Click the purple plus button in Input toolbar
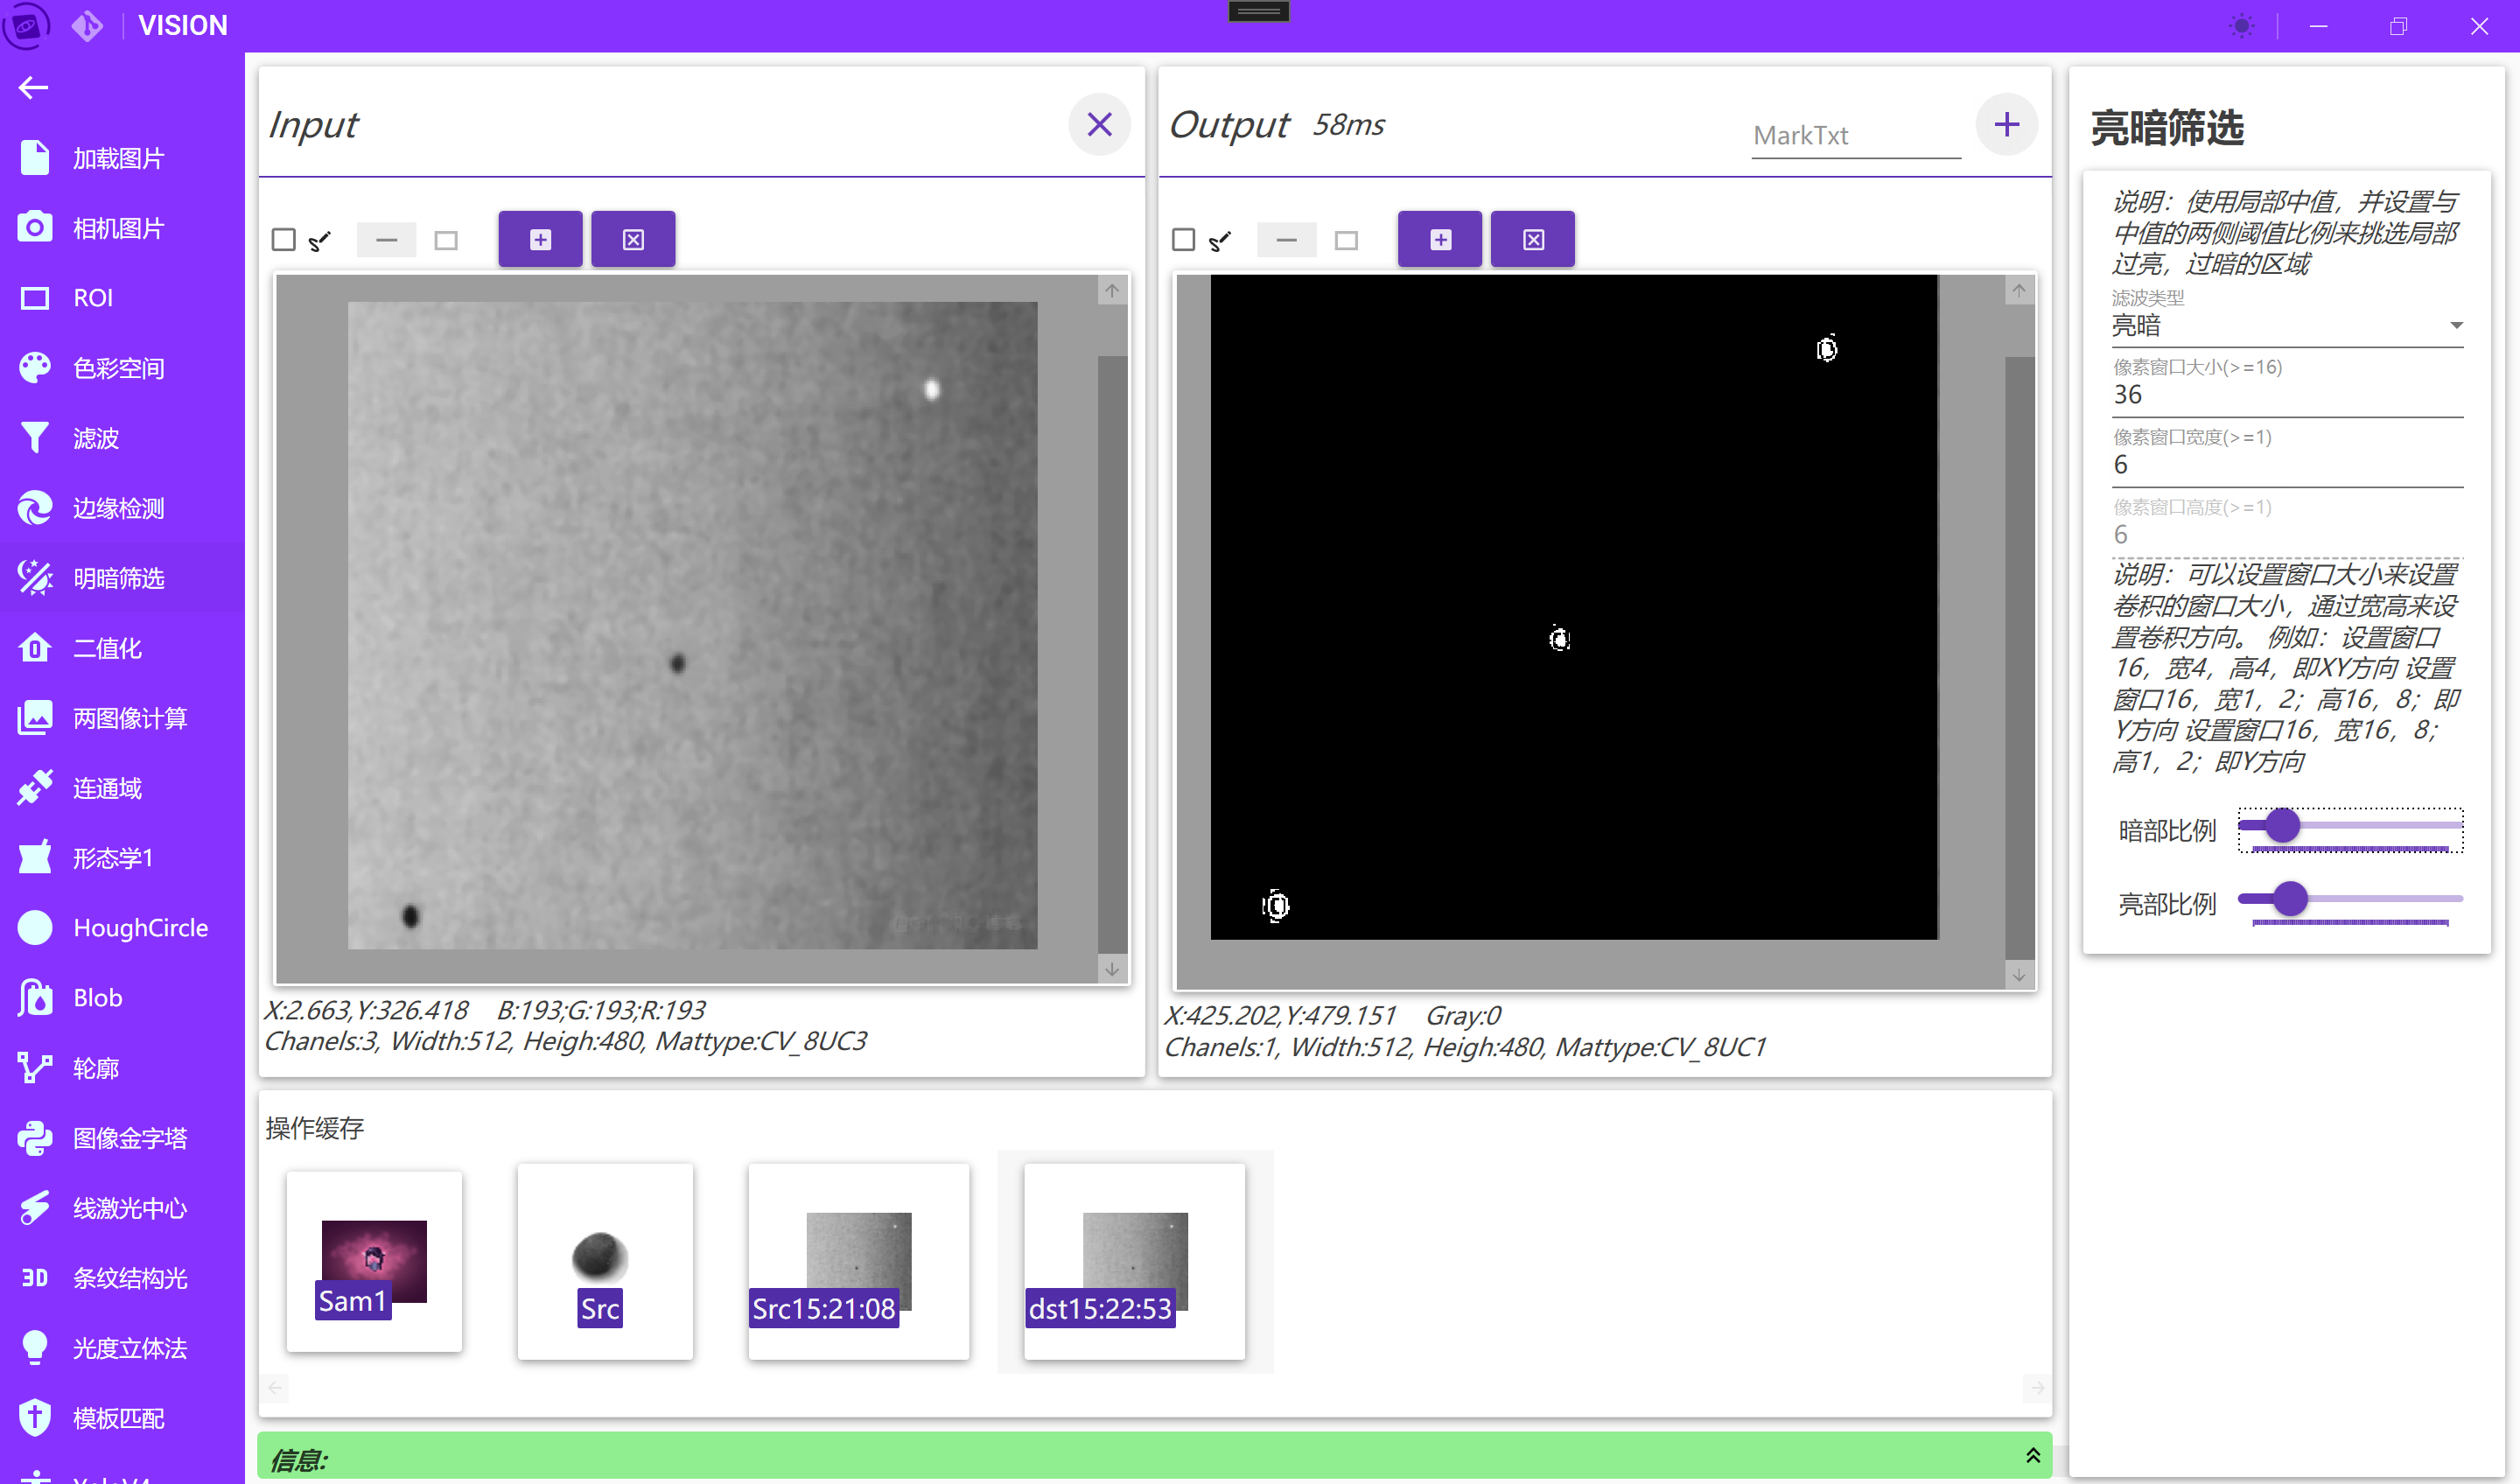Image resolution: width=2520 pixels, height=1484 pixels. coord(540,240)
